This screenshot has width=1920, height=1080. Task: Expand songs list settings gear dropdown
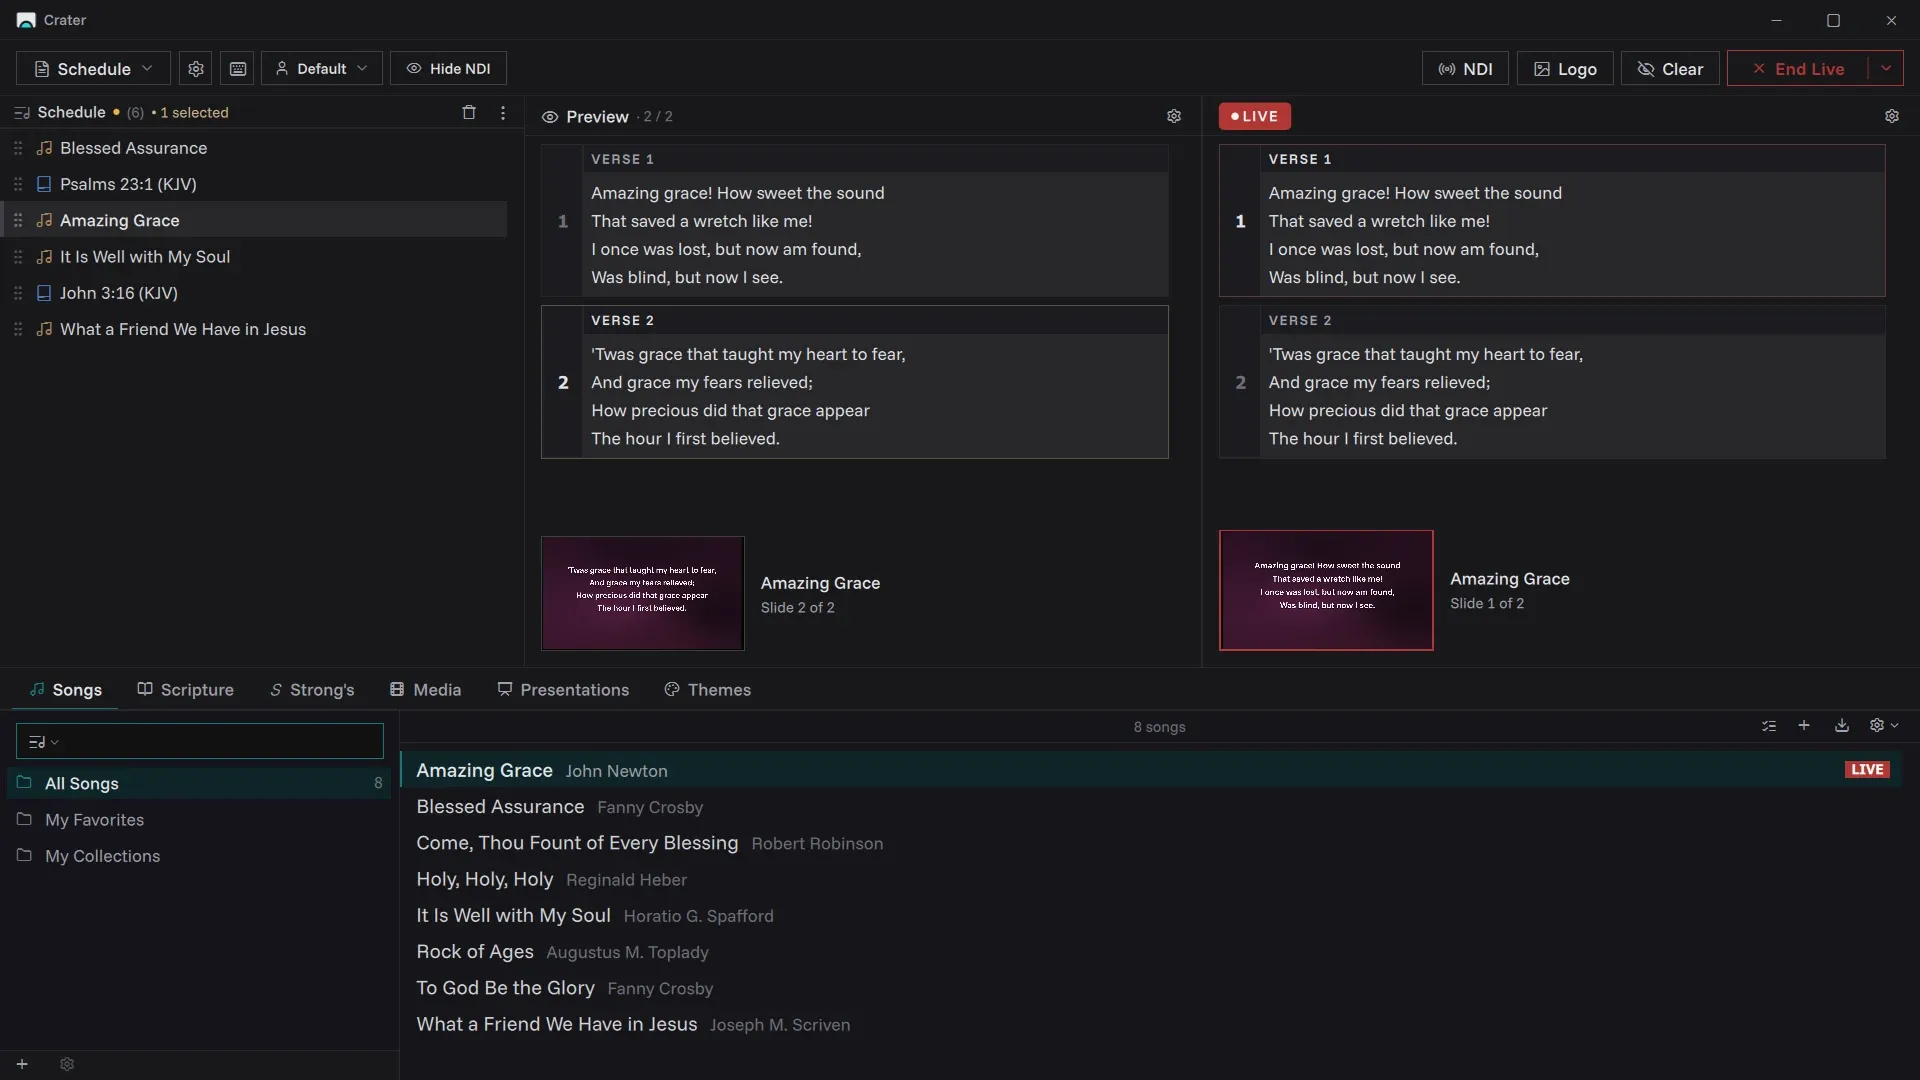tap(1884, 726)
